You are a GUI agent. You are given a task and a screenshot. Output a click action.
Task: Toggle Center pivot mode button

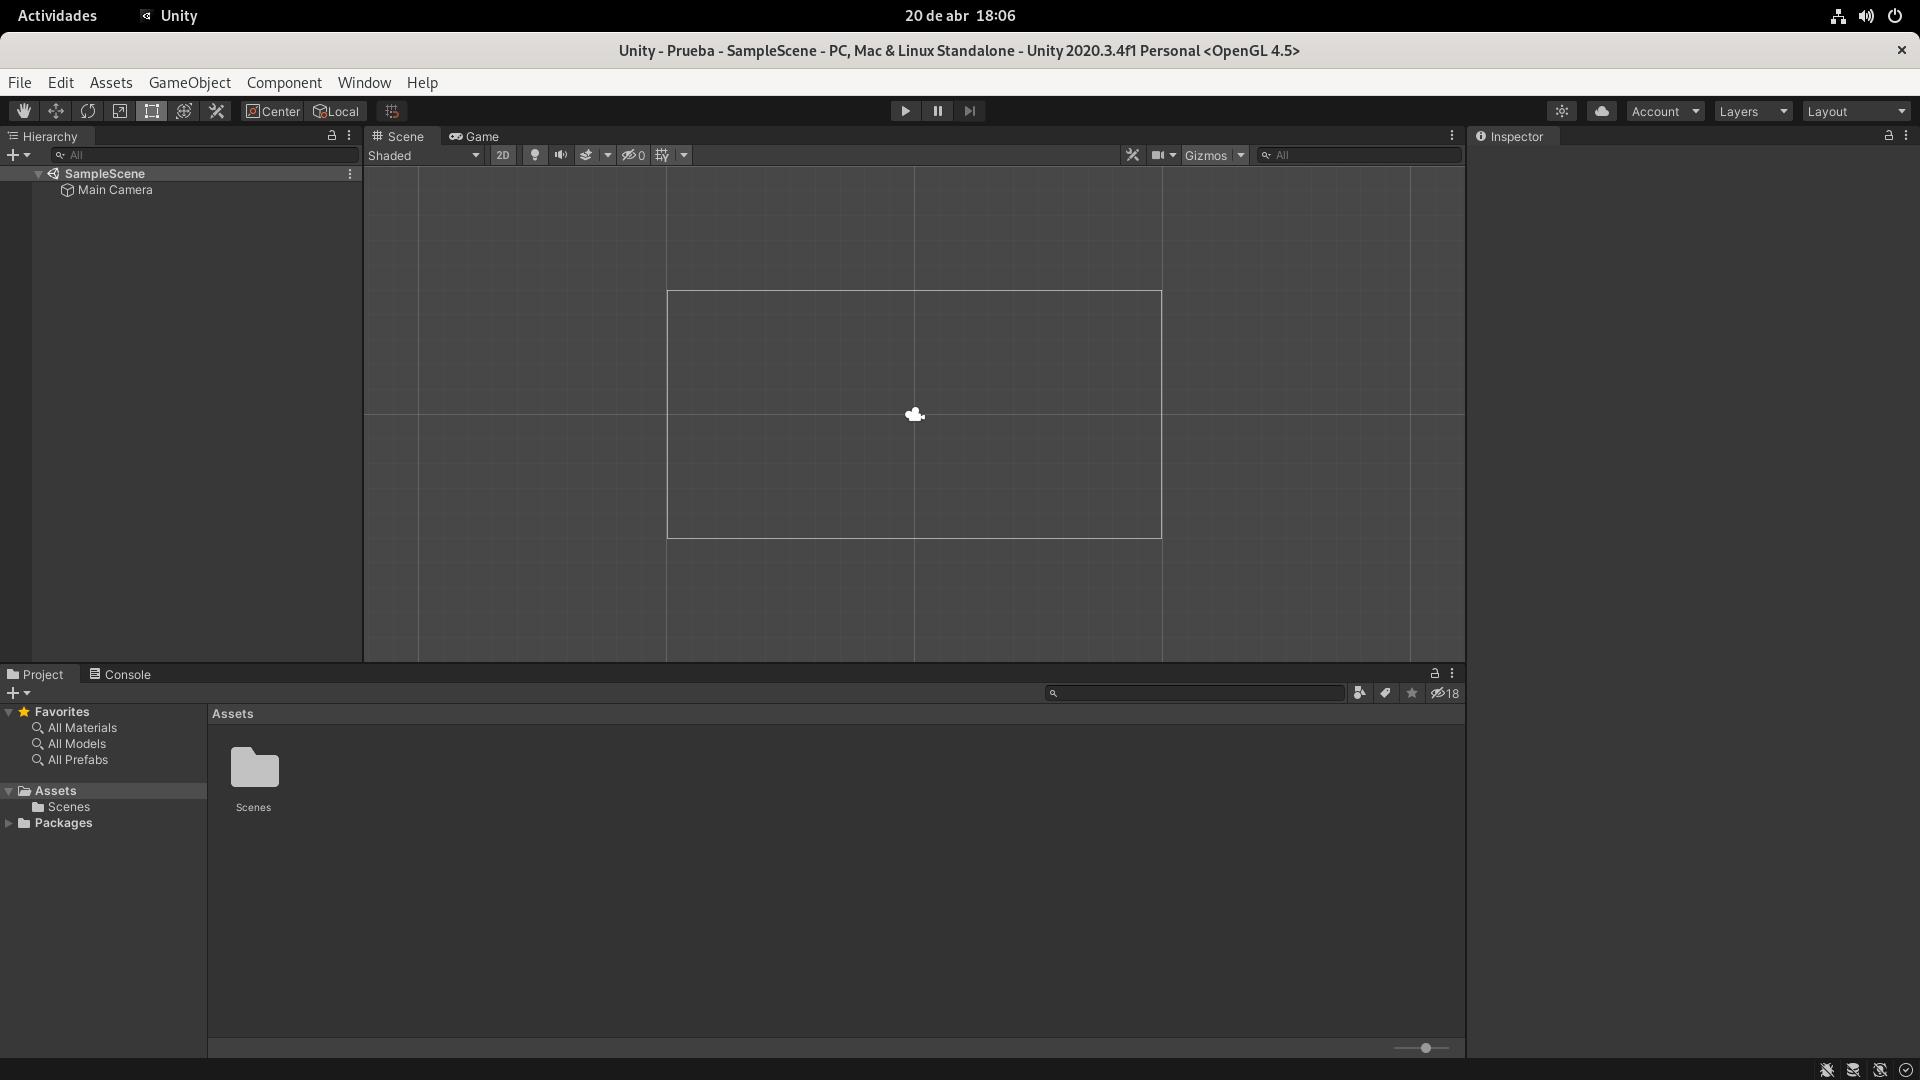(x=273, y=111)
